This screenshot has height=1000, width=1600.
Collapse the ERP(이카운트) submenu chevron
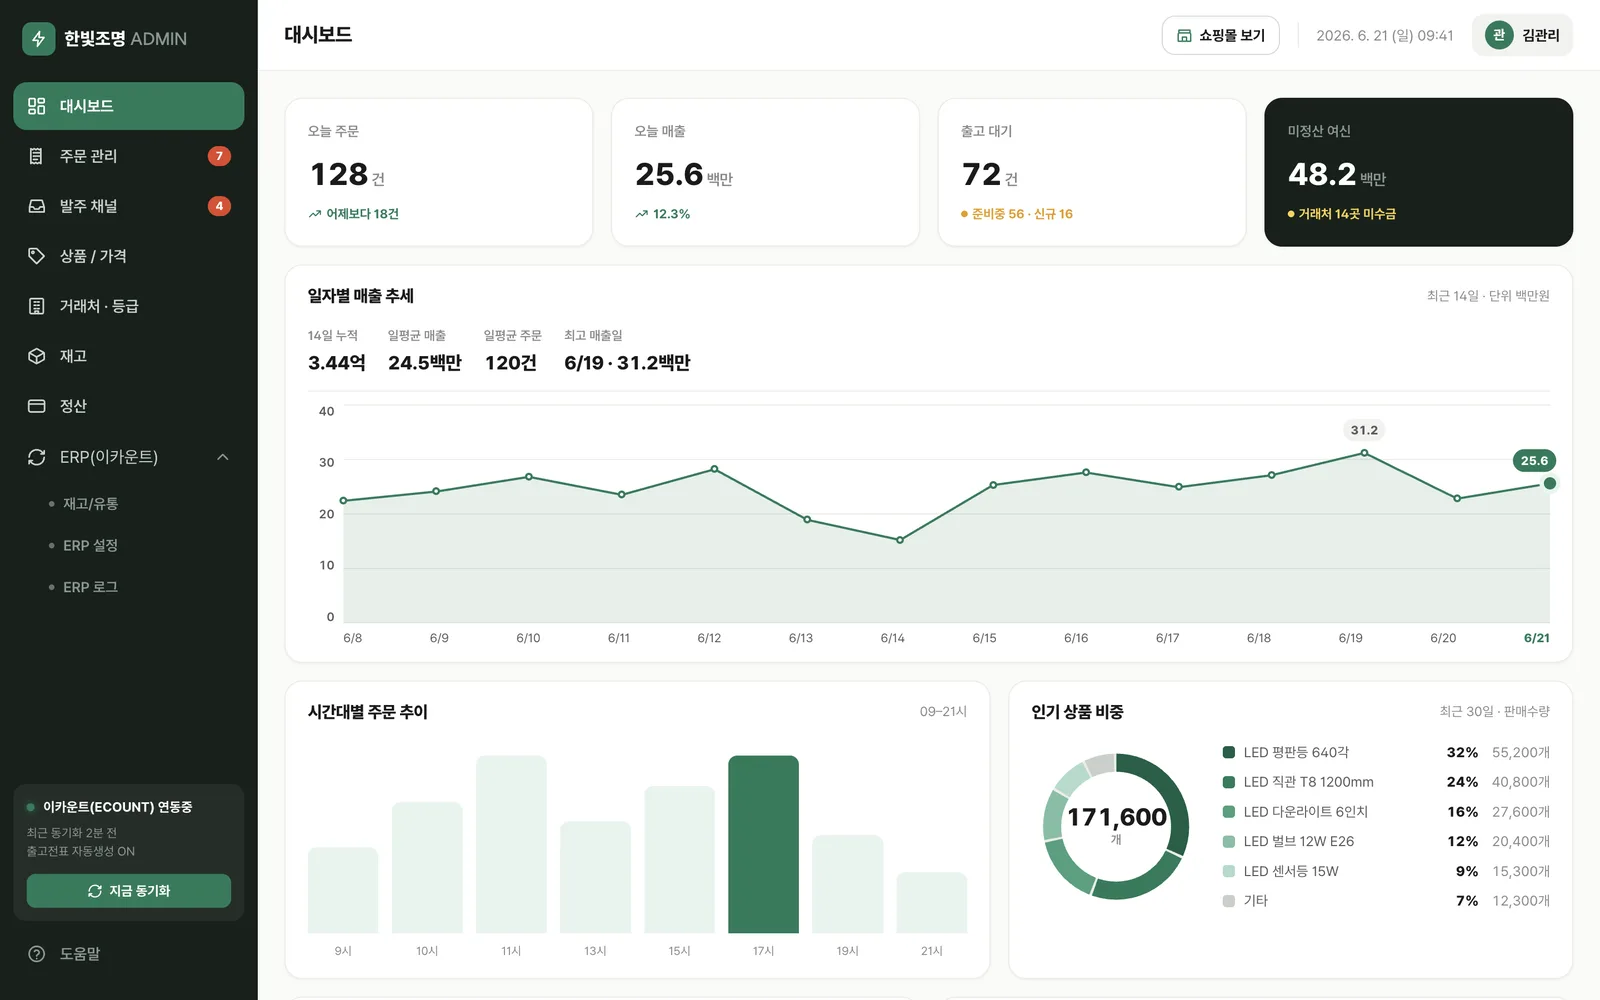coord(223,457)
